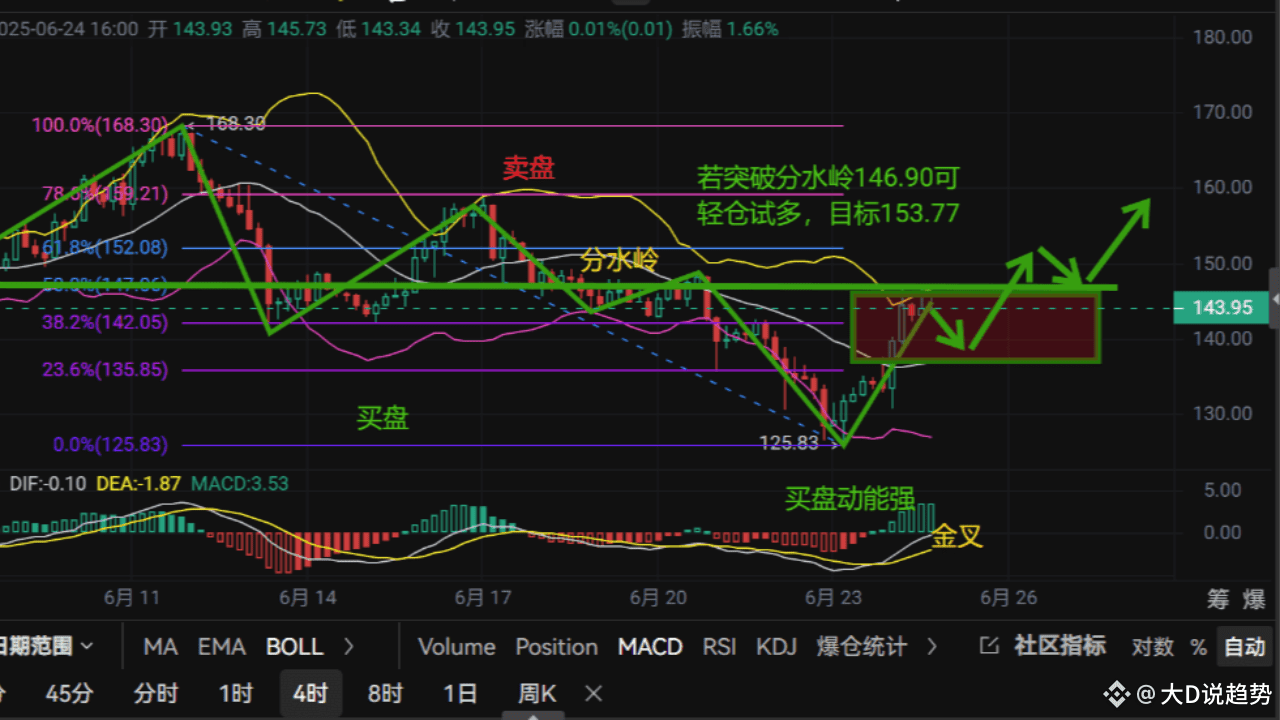
Task: Select the EMA overlay indicator
Action: click(x=221, y=647)
